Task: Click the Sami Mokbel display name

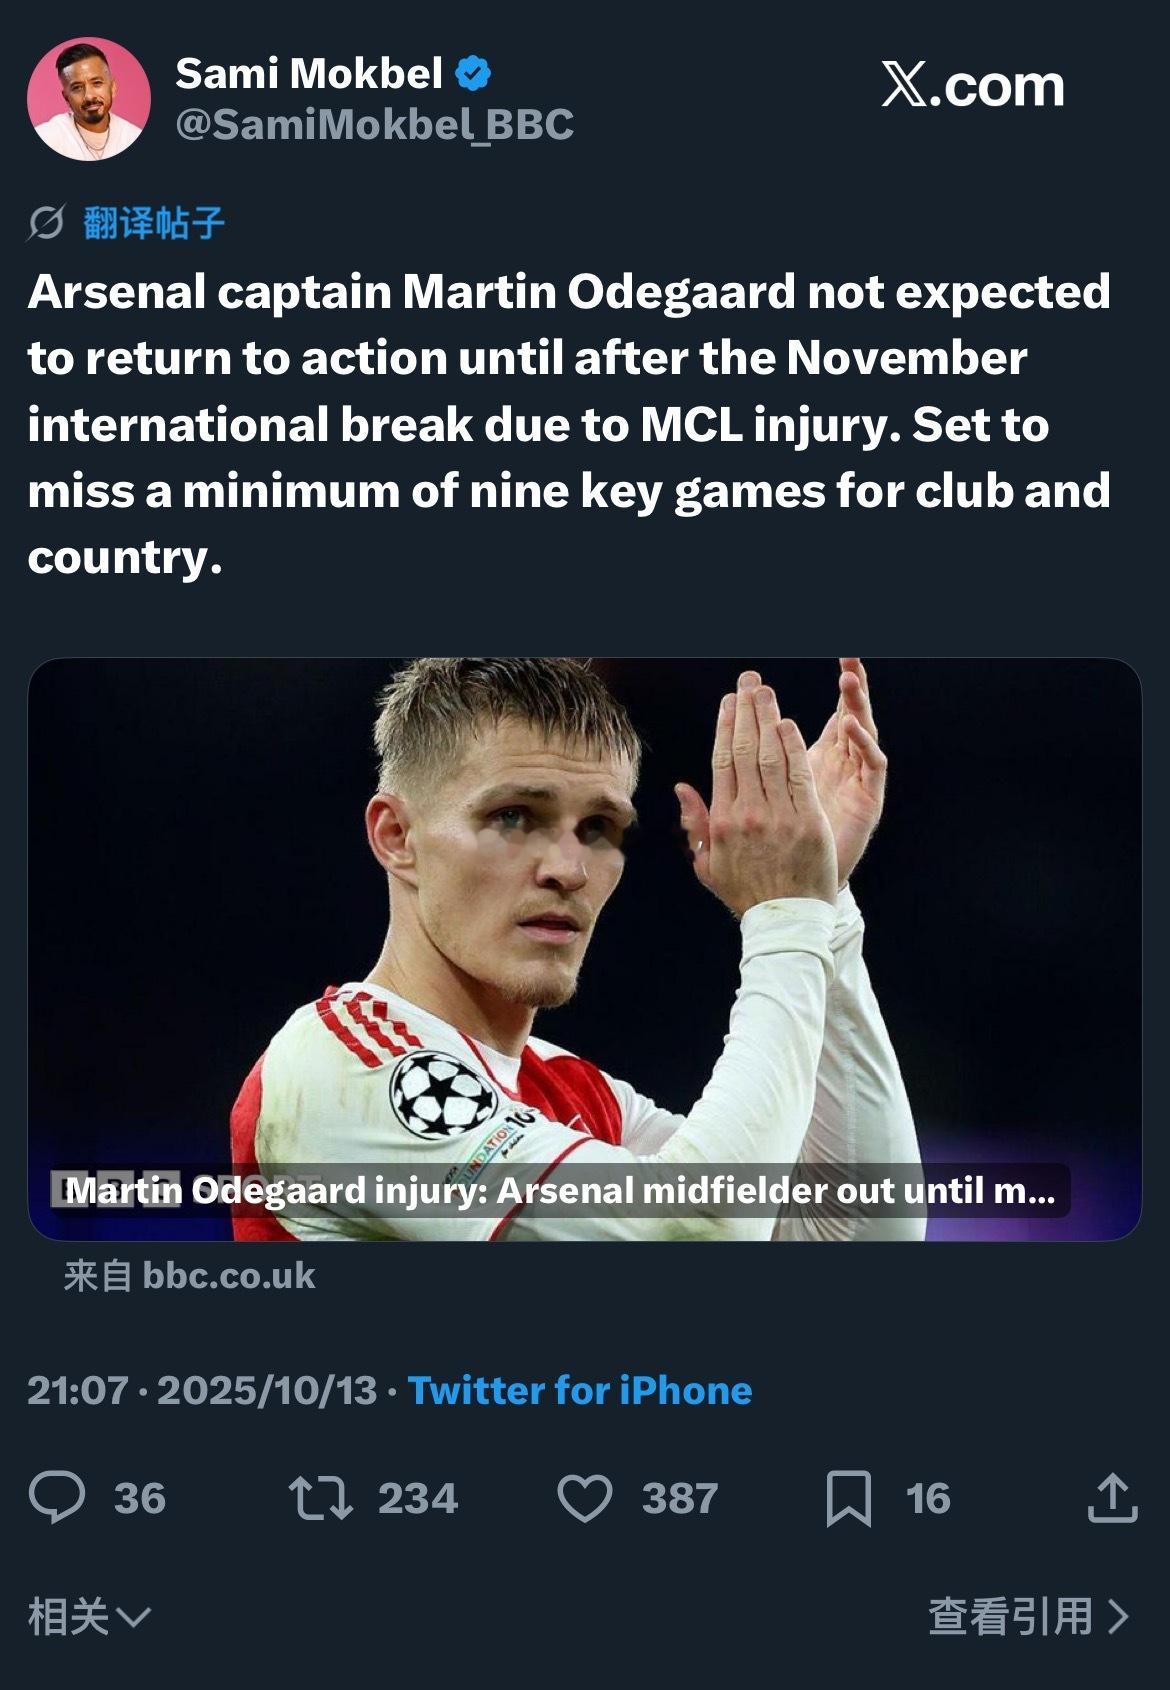Action: (308, 73)
